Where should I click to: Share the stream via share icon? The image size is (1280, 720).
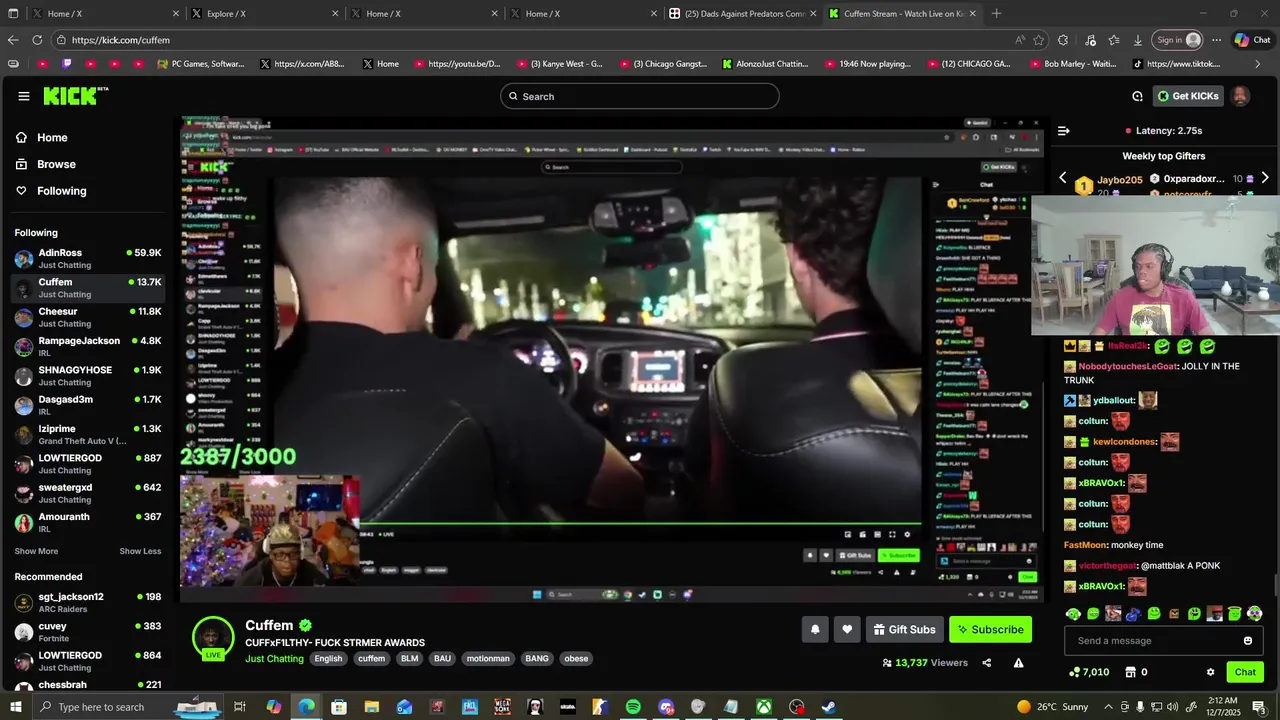tap(987, 663)
